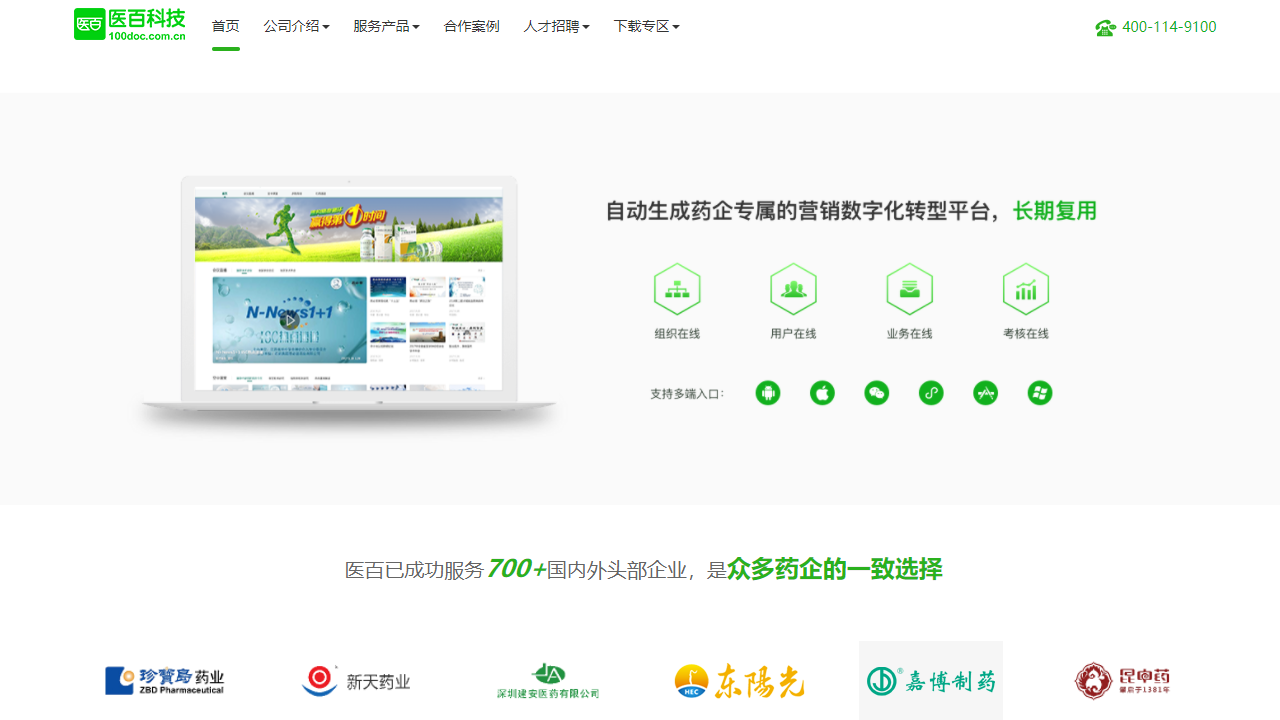Click the Windows platform entry icon

click(1040, 393)
